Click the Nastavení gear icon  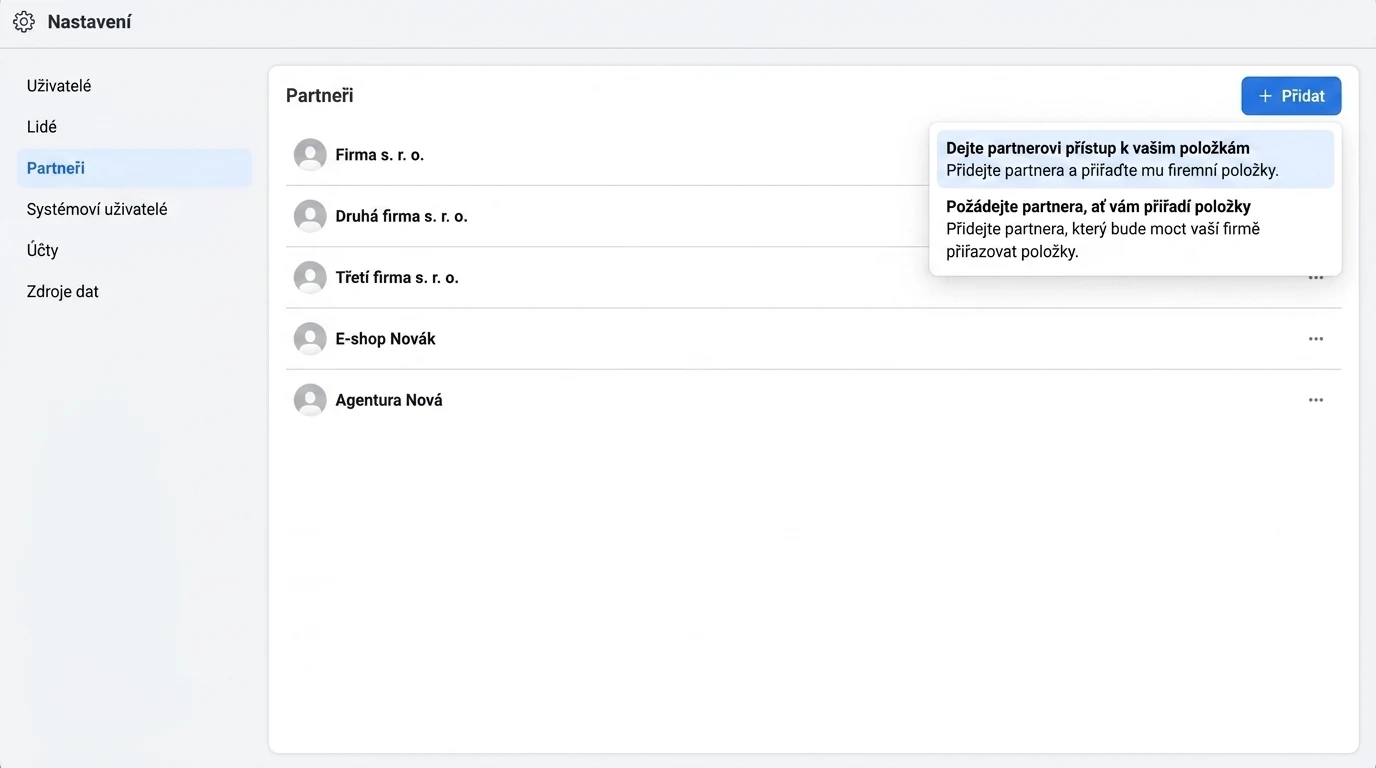(x=24, y=22)
